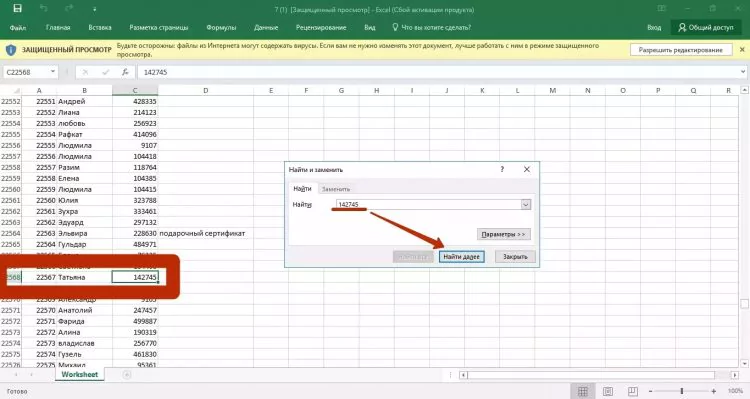Click the vertical scrollbar up arrow
The width and height of the screenshot is (750, 399).
tap(744, 90)
